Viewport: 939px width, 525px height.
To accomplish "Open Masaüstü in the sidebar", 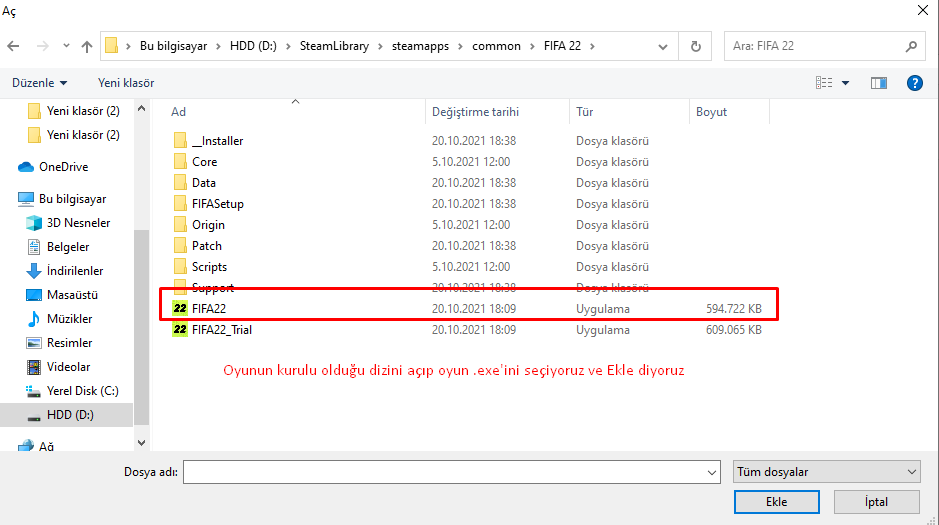I will click(72, 295).
